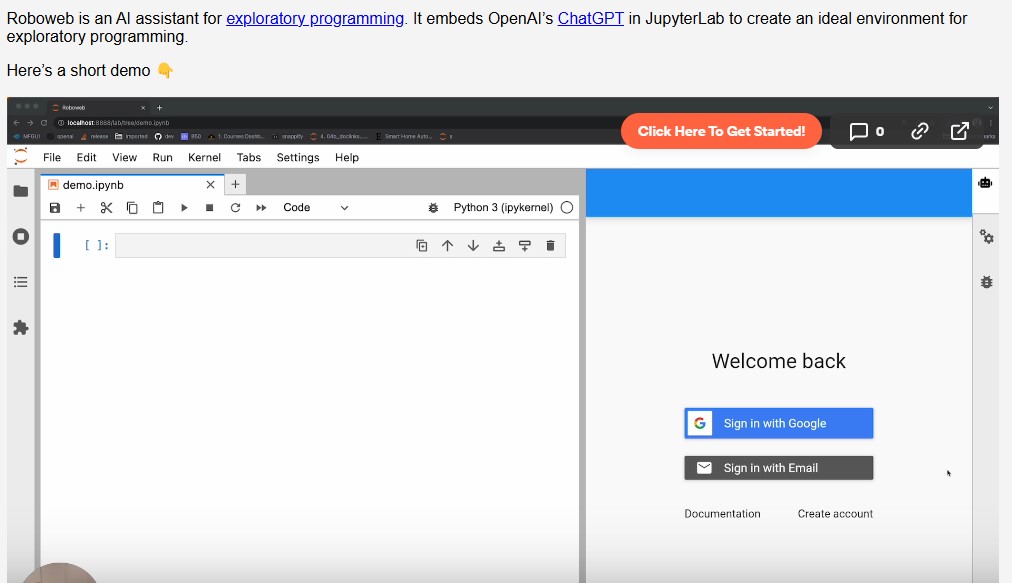
Task: Run the selected cell
Action: pos(184,208)
